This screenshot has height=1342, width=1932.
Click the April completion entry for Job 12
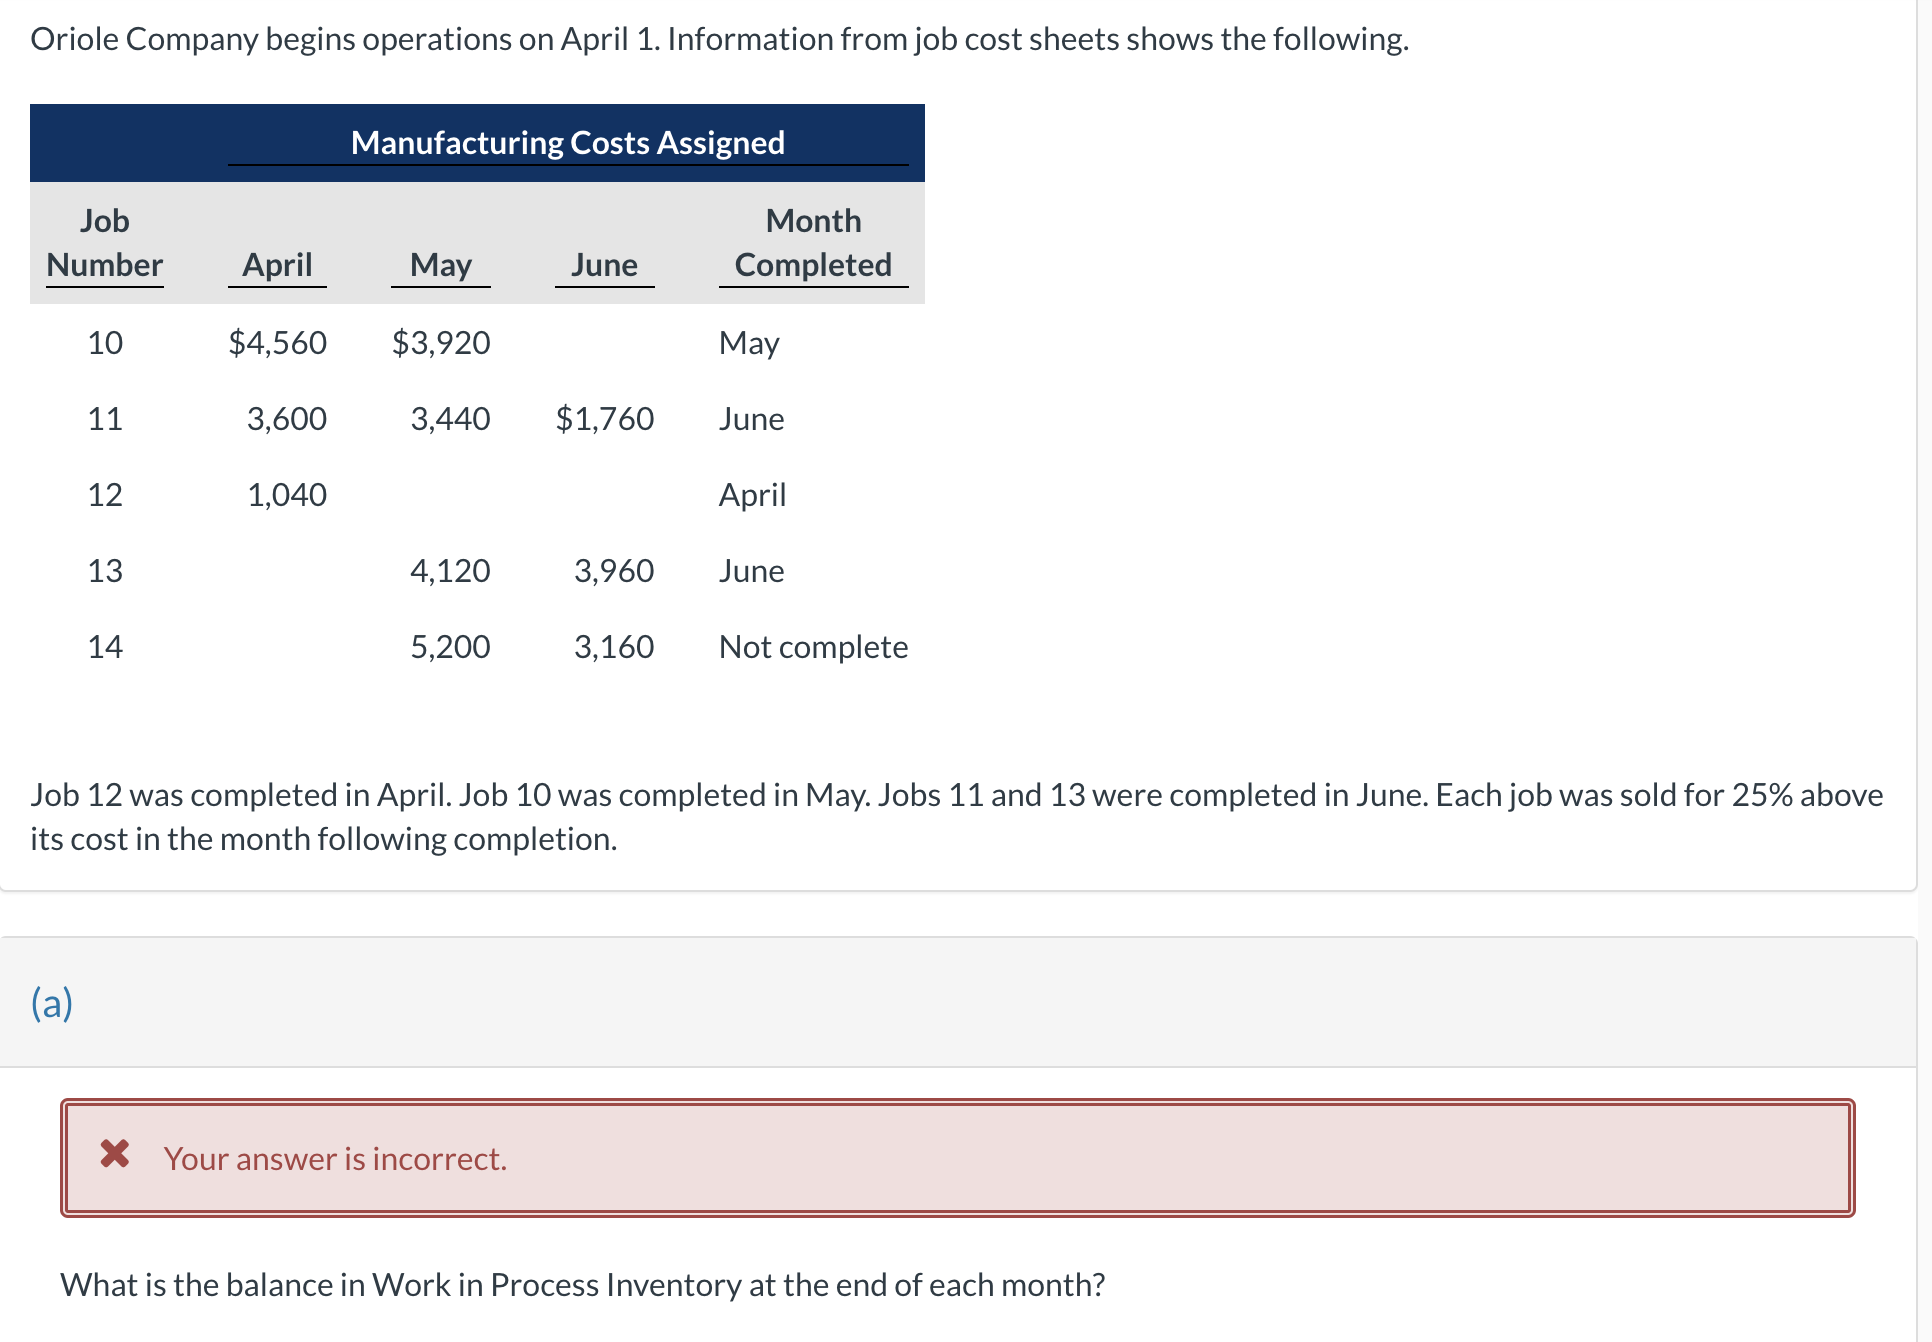(x=751, y=494)
